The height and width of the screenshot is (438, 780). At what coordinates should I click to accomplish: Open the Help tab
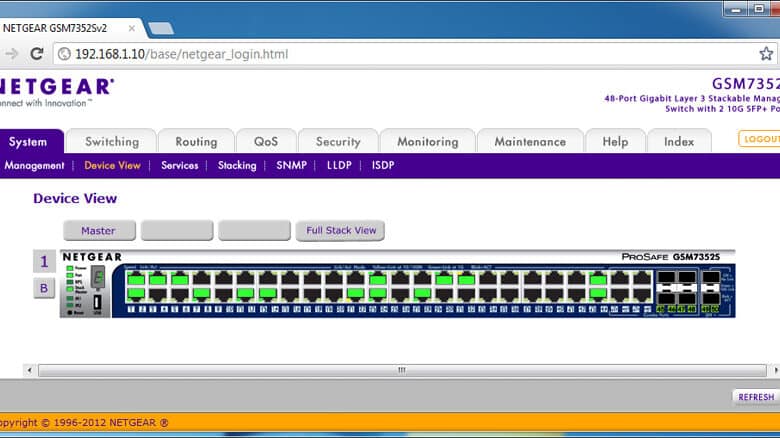(615, 141)
